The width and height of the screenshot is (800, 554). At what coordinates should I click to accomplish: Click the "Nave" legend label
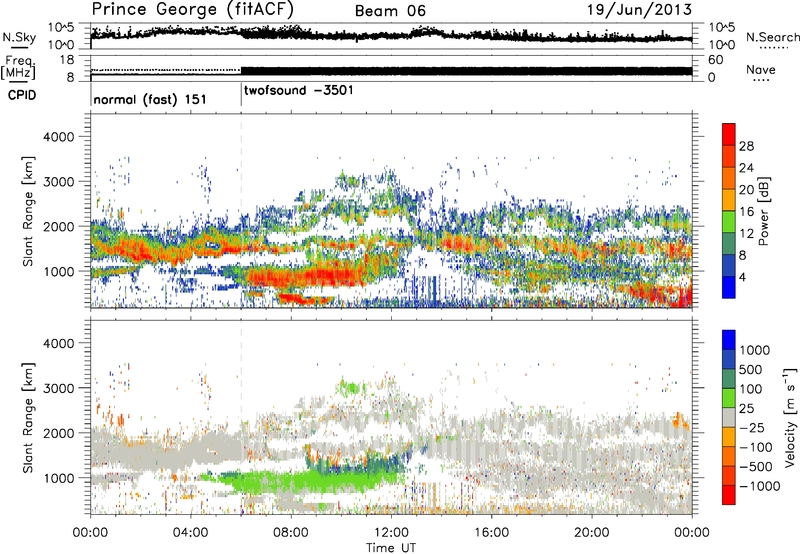[x=761, y=69]
